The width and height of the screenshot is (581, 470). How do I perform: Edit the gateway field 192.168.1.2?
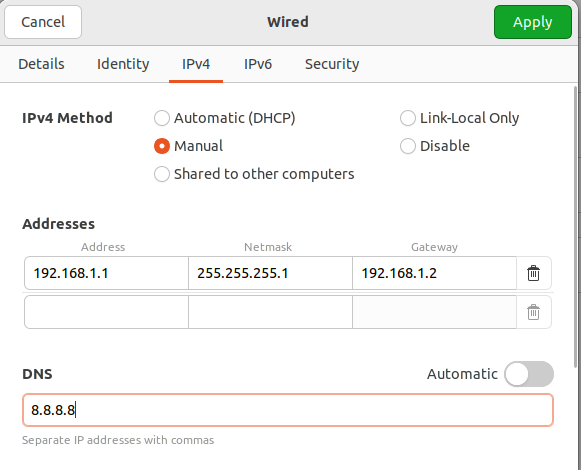tap(434, 273)
